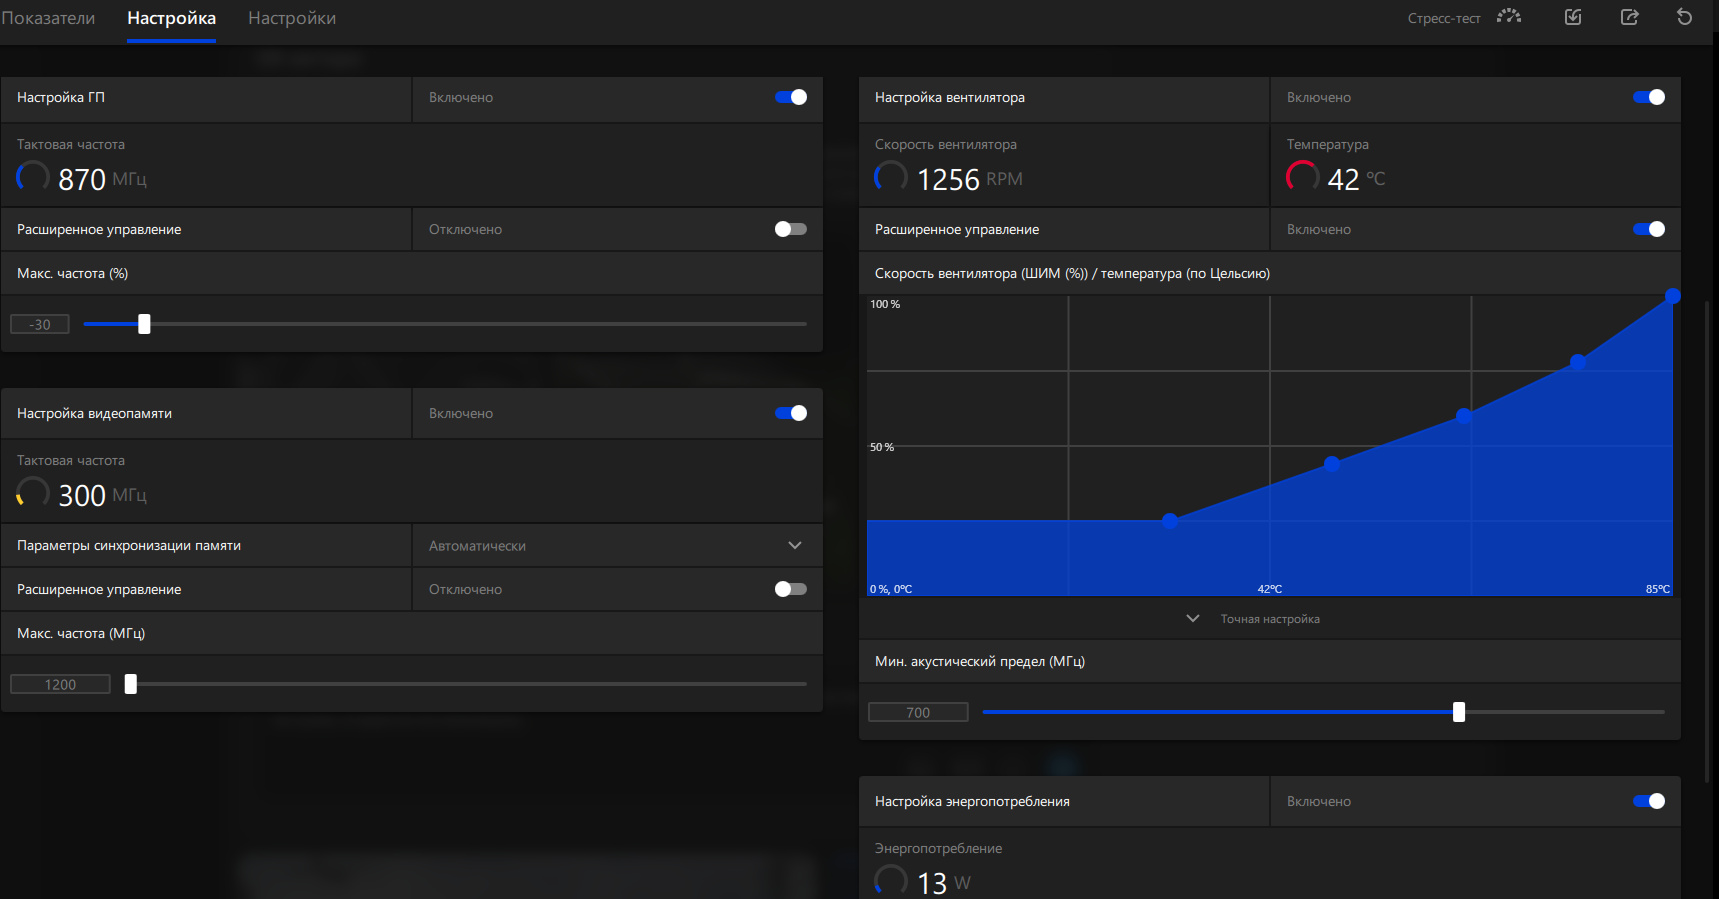The height and width of the screenshot is (899, 1719).
Task: Click the import profile icon
Action: 1573,17
